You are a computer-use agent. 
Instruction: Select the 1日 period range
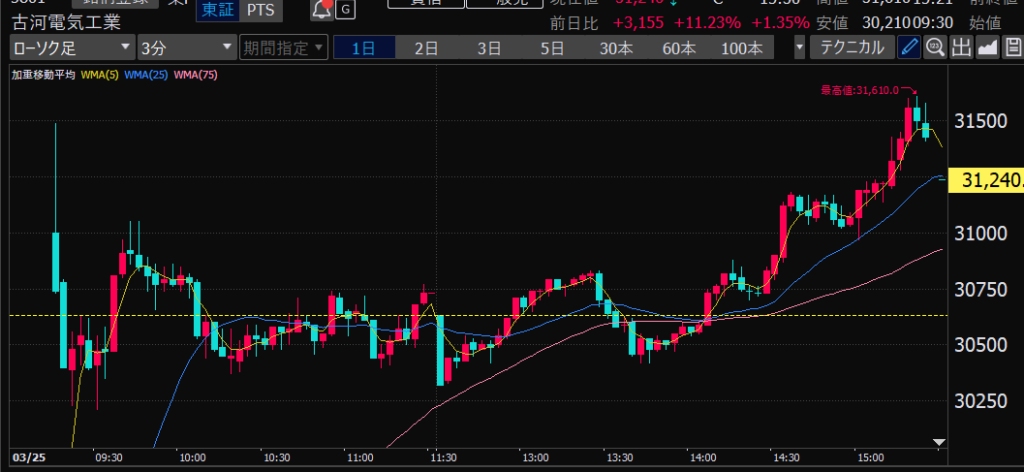[364, 47]
